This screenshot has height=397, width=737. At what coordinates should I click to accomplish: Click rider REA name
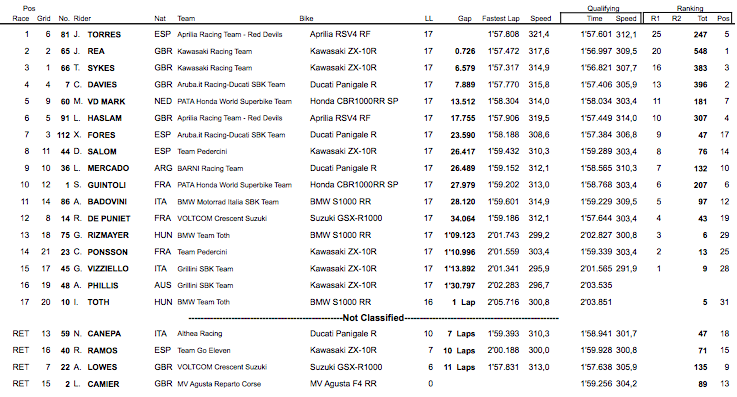[x=96, y=51]
